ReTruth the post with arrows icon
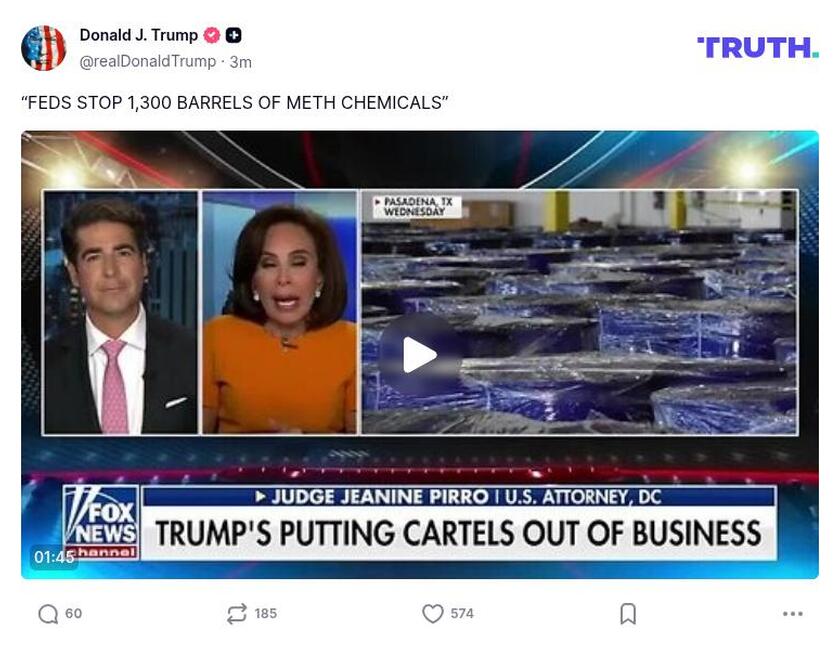The image size is (840, 649). (237, 614)
